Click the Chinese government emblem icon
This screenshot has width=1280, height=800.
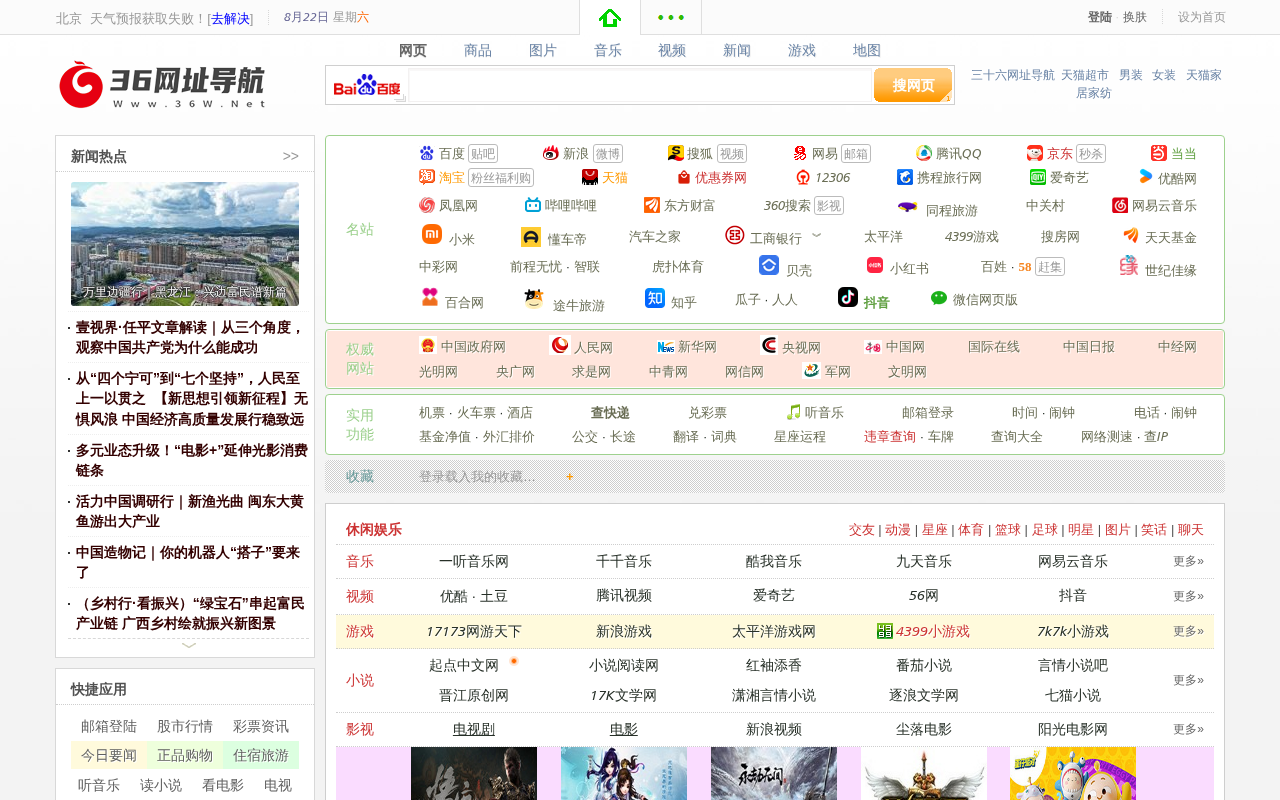click(428, 346)
